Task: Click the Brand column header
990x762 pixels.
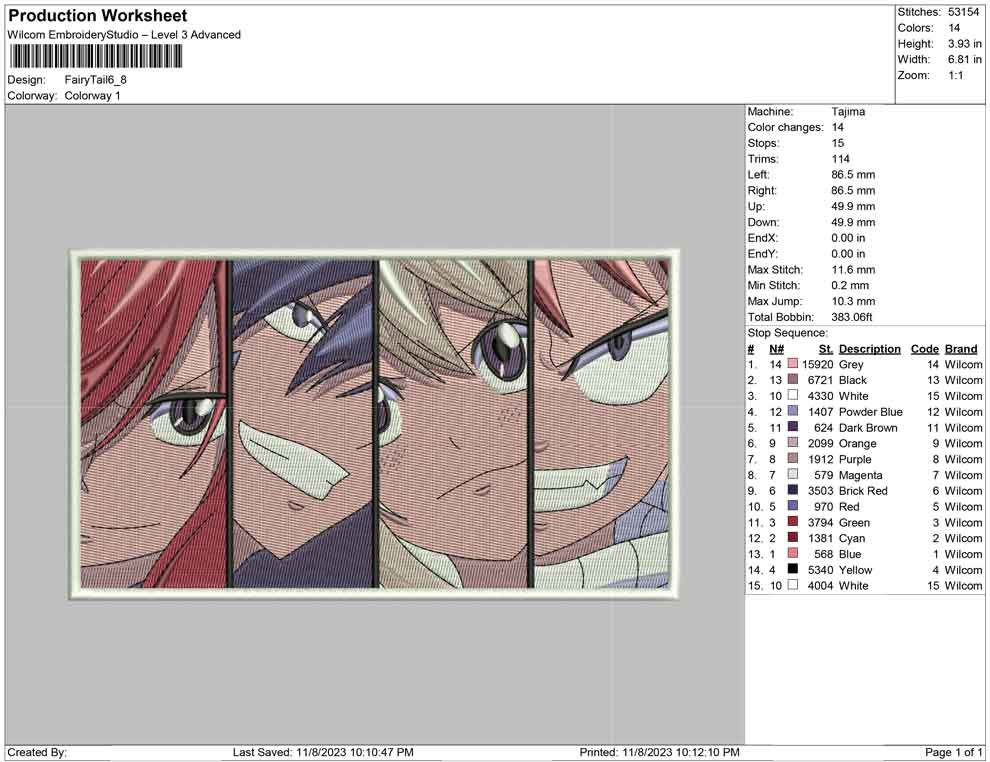Action: pos(961,348)
